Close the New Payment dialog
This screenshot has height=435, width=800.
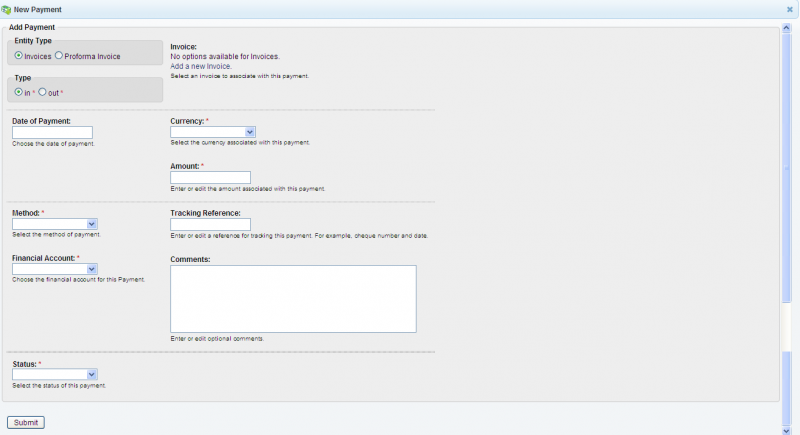(790, 8)
